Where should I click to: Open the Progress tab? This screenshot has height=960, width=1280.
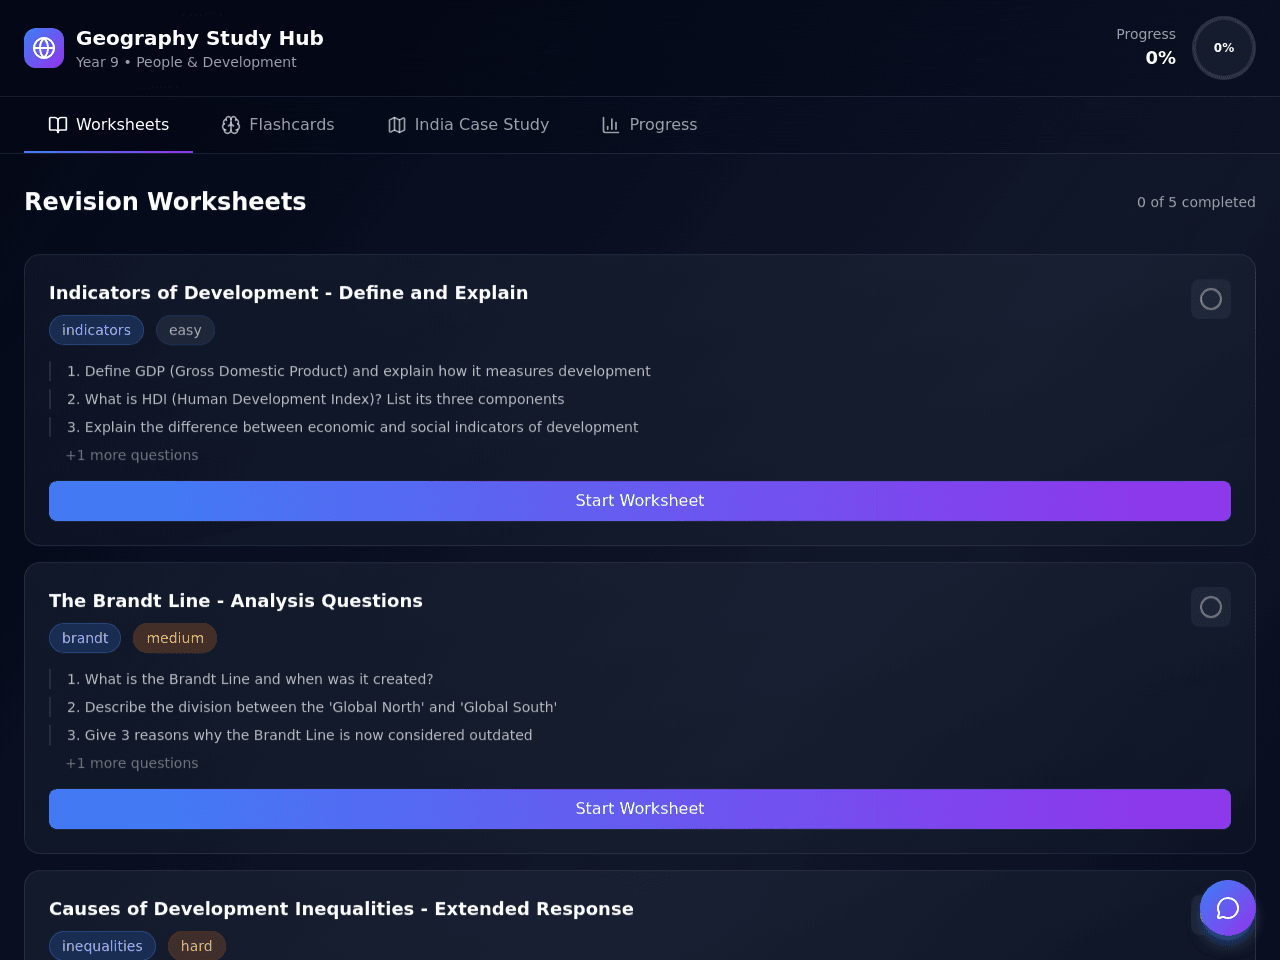(x=650, y=125)
